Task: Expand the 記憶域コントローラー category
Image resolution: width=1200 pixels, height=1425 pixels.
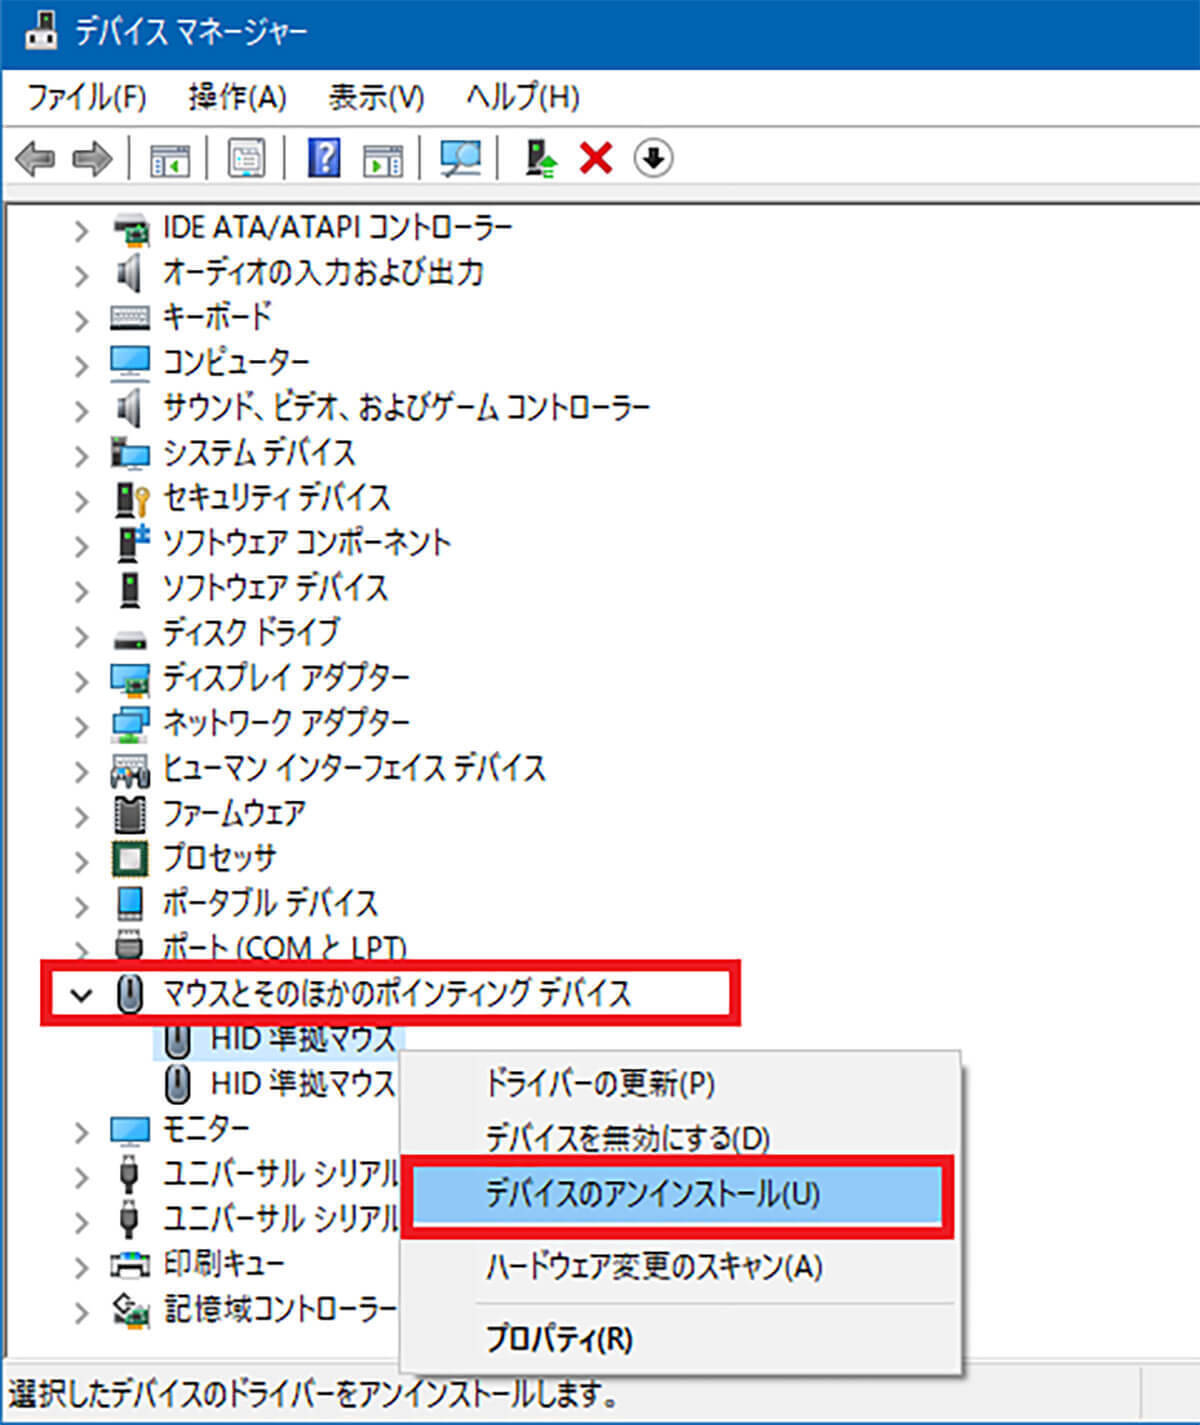Action: (82, 1311)
